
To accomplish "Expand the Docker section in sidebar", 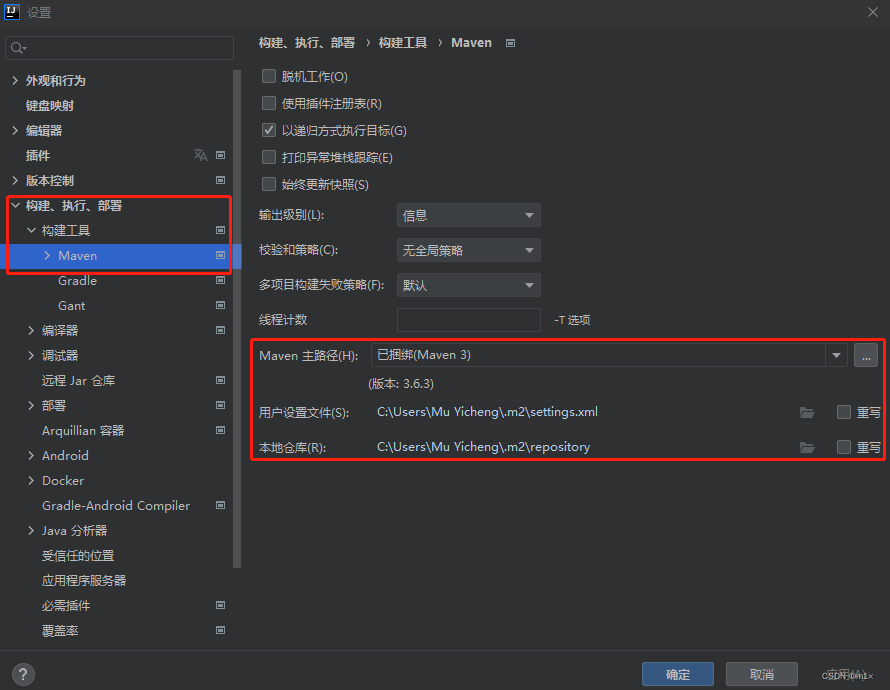I will [30, 480].
